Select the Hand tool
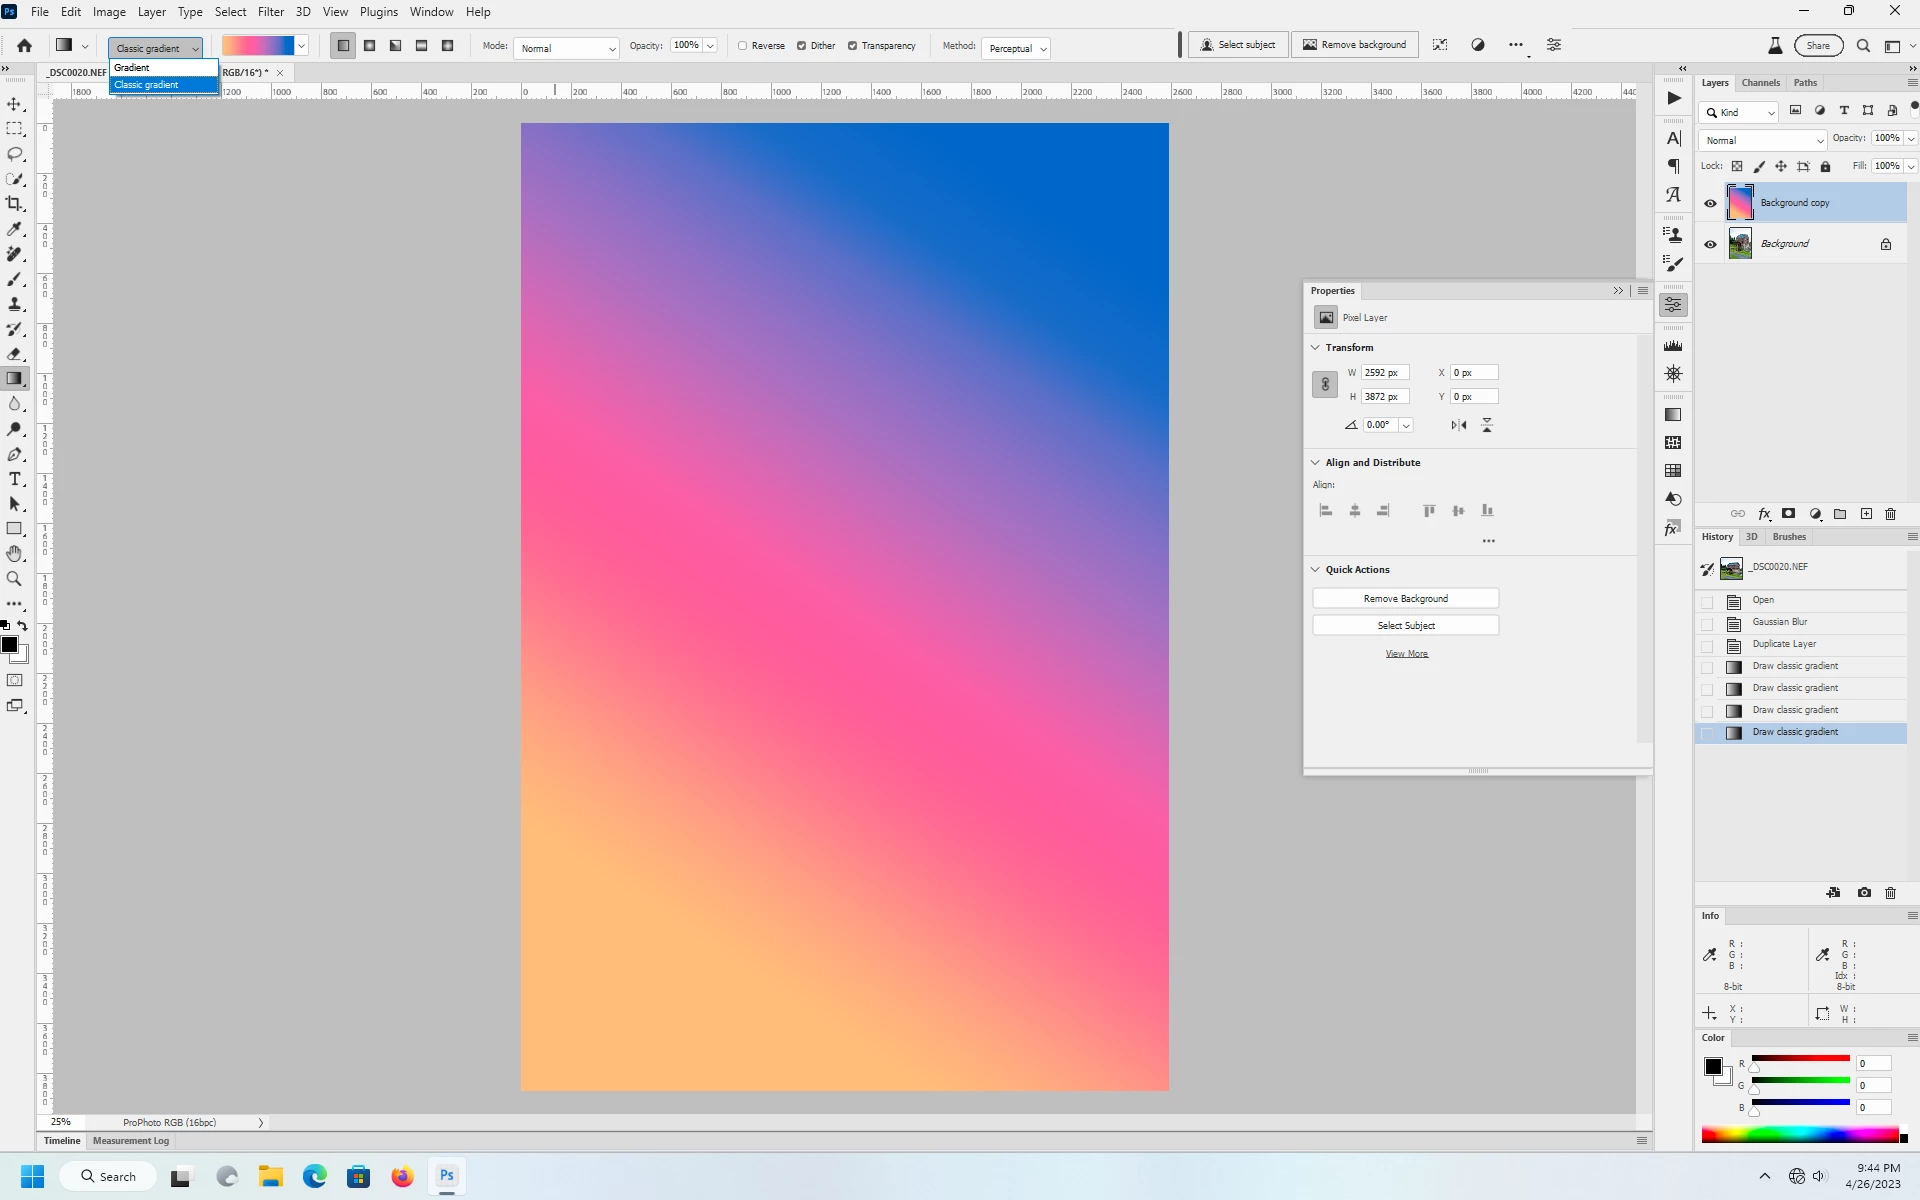The width and height of the screenshot is (1920, 1200). [x=14, y=554]
